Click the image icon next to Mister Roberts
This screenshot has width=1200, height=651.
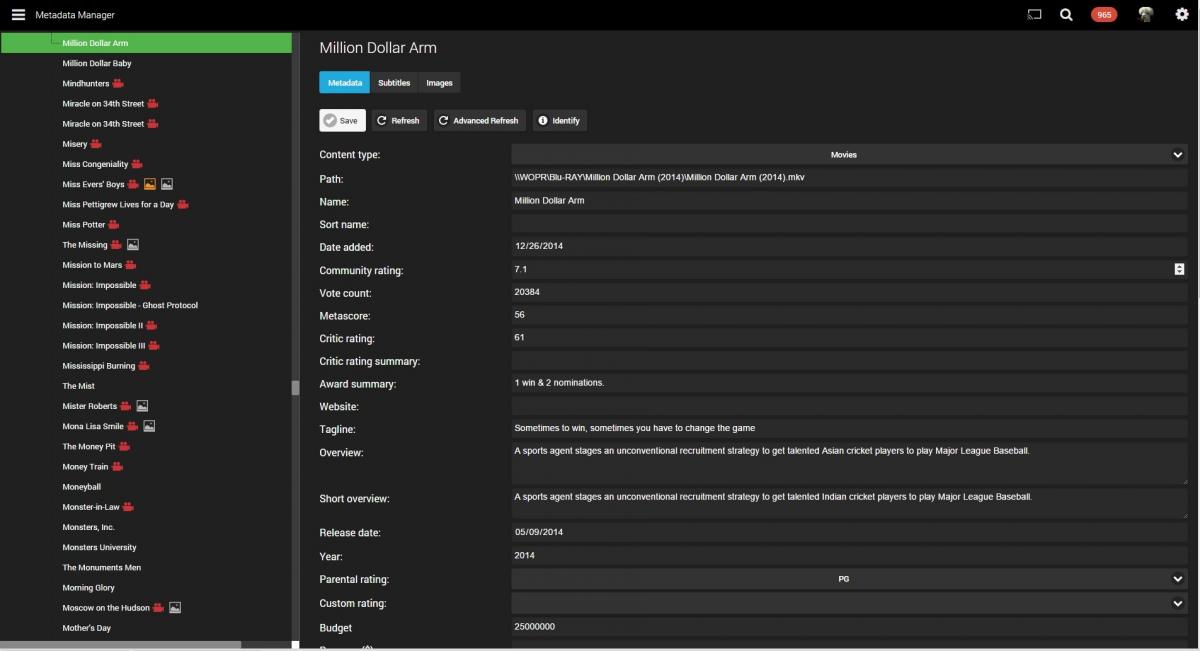142,406
